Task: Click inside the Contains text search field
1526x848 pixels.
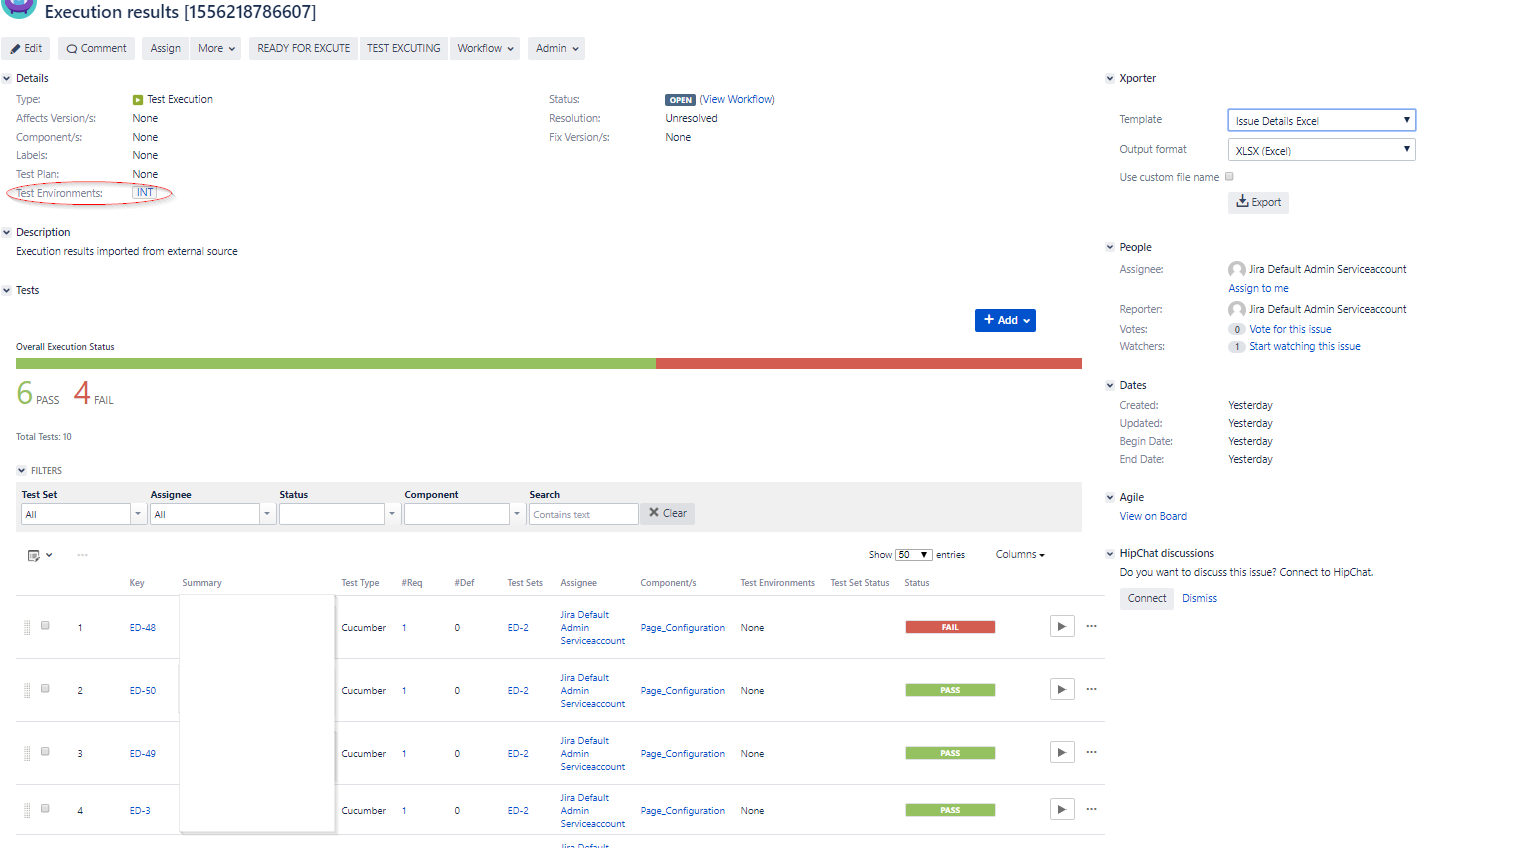Action: pyautogui.click(x=583, y=513)
